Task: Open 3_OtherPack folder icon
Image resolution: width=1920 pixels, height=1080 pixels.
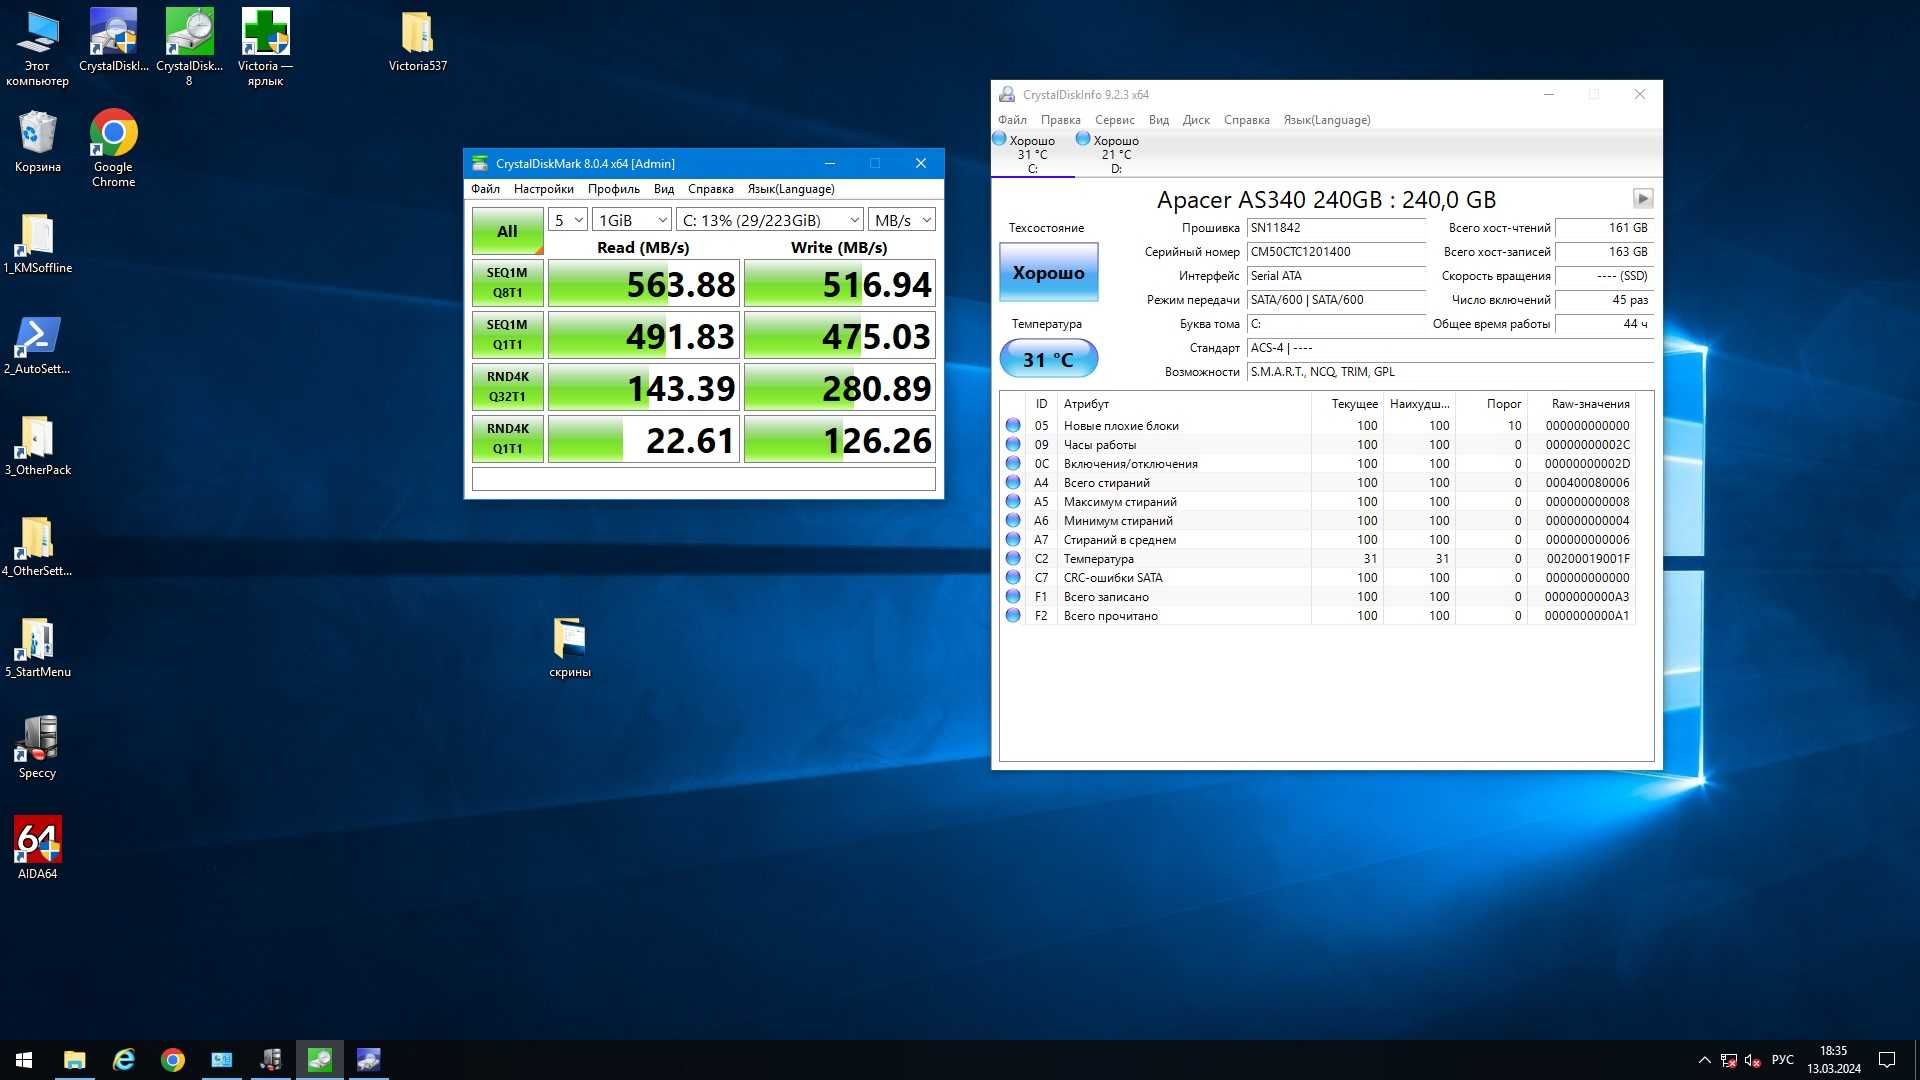Action: (37, 445)
